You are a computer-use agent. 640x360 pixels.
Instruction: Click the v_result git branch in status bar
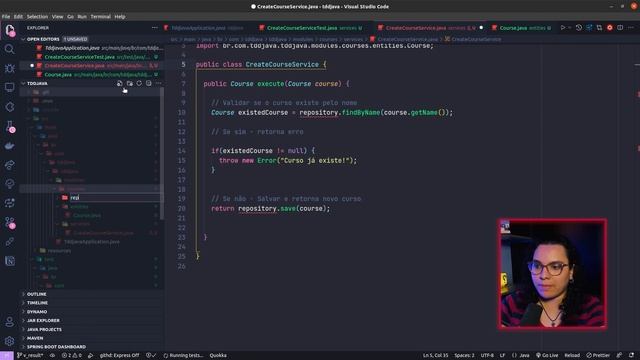(x=31, y=355)
